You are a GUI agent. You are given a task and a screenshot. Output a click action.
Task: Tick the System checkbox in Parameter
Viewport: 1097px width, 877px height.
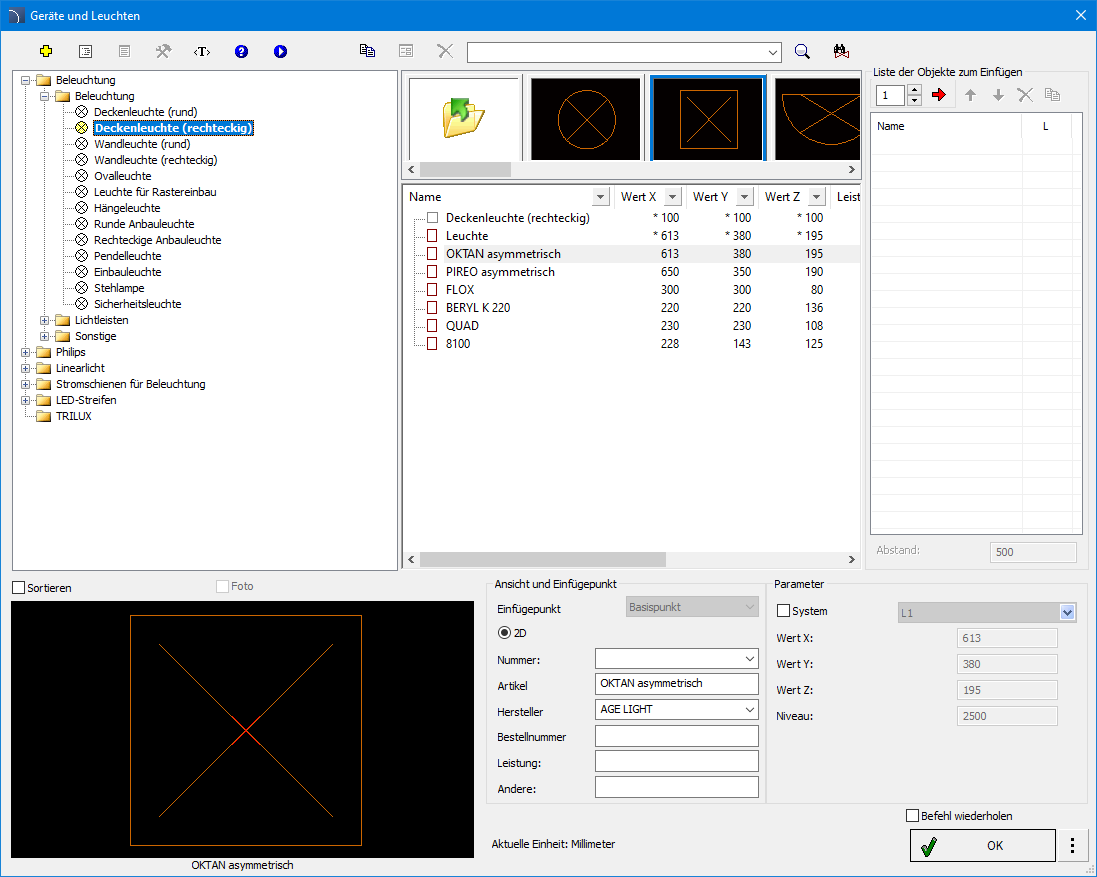coord(783,611)
